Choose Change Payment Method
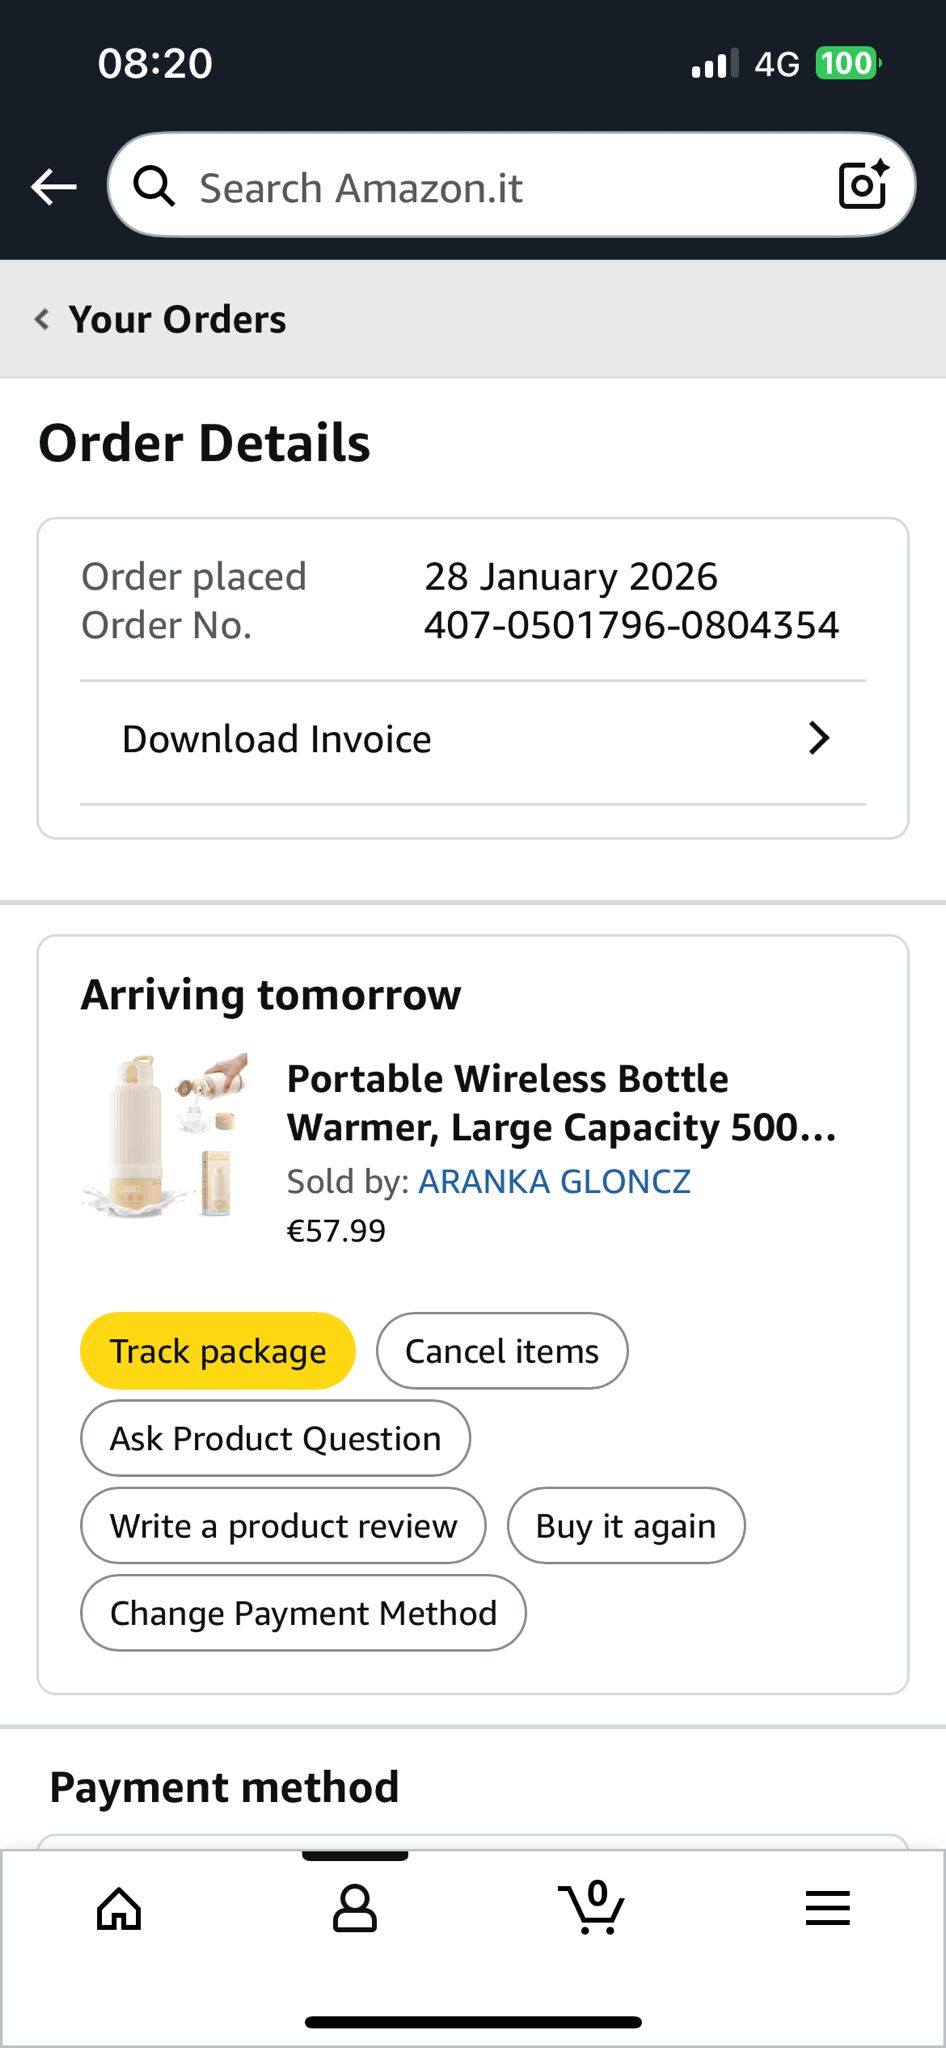 pyautogui.click(x=303, y=1613)
